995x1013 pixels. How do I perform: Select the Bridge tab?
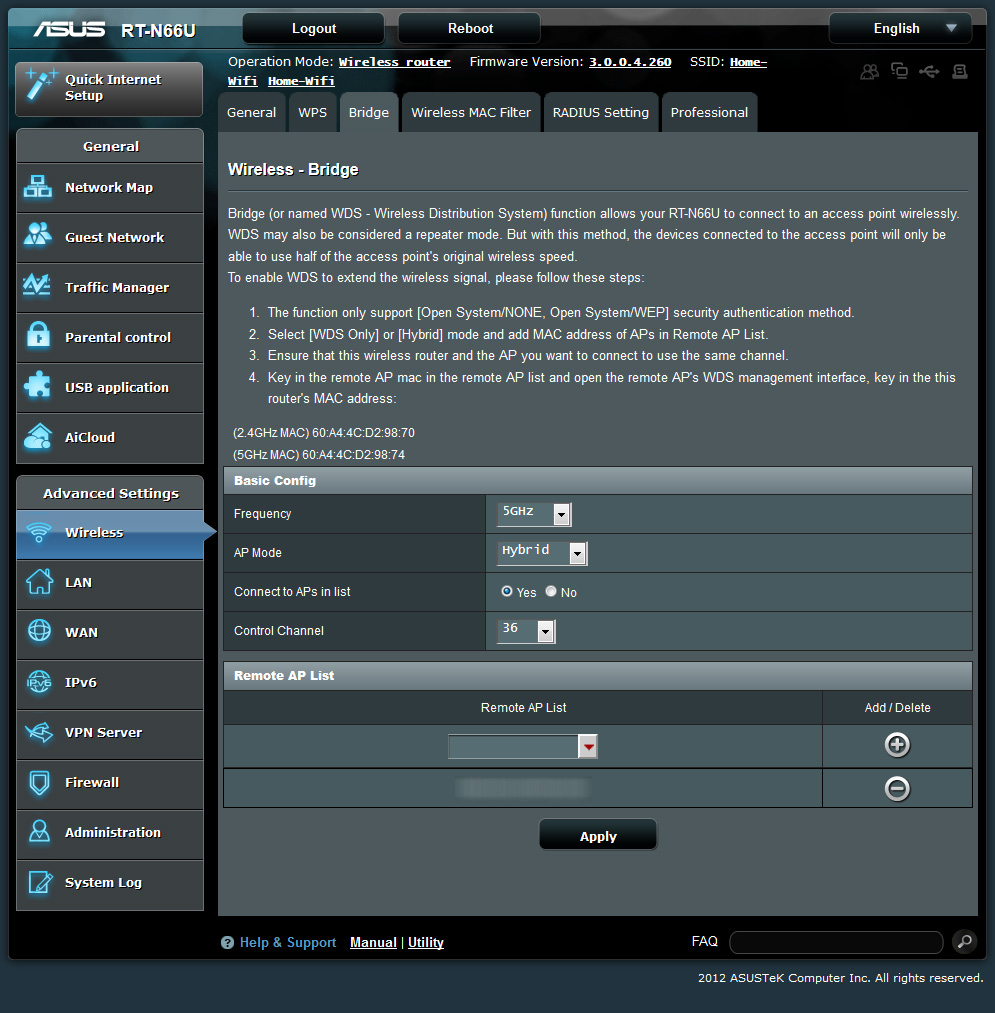click(369, 112)
